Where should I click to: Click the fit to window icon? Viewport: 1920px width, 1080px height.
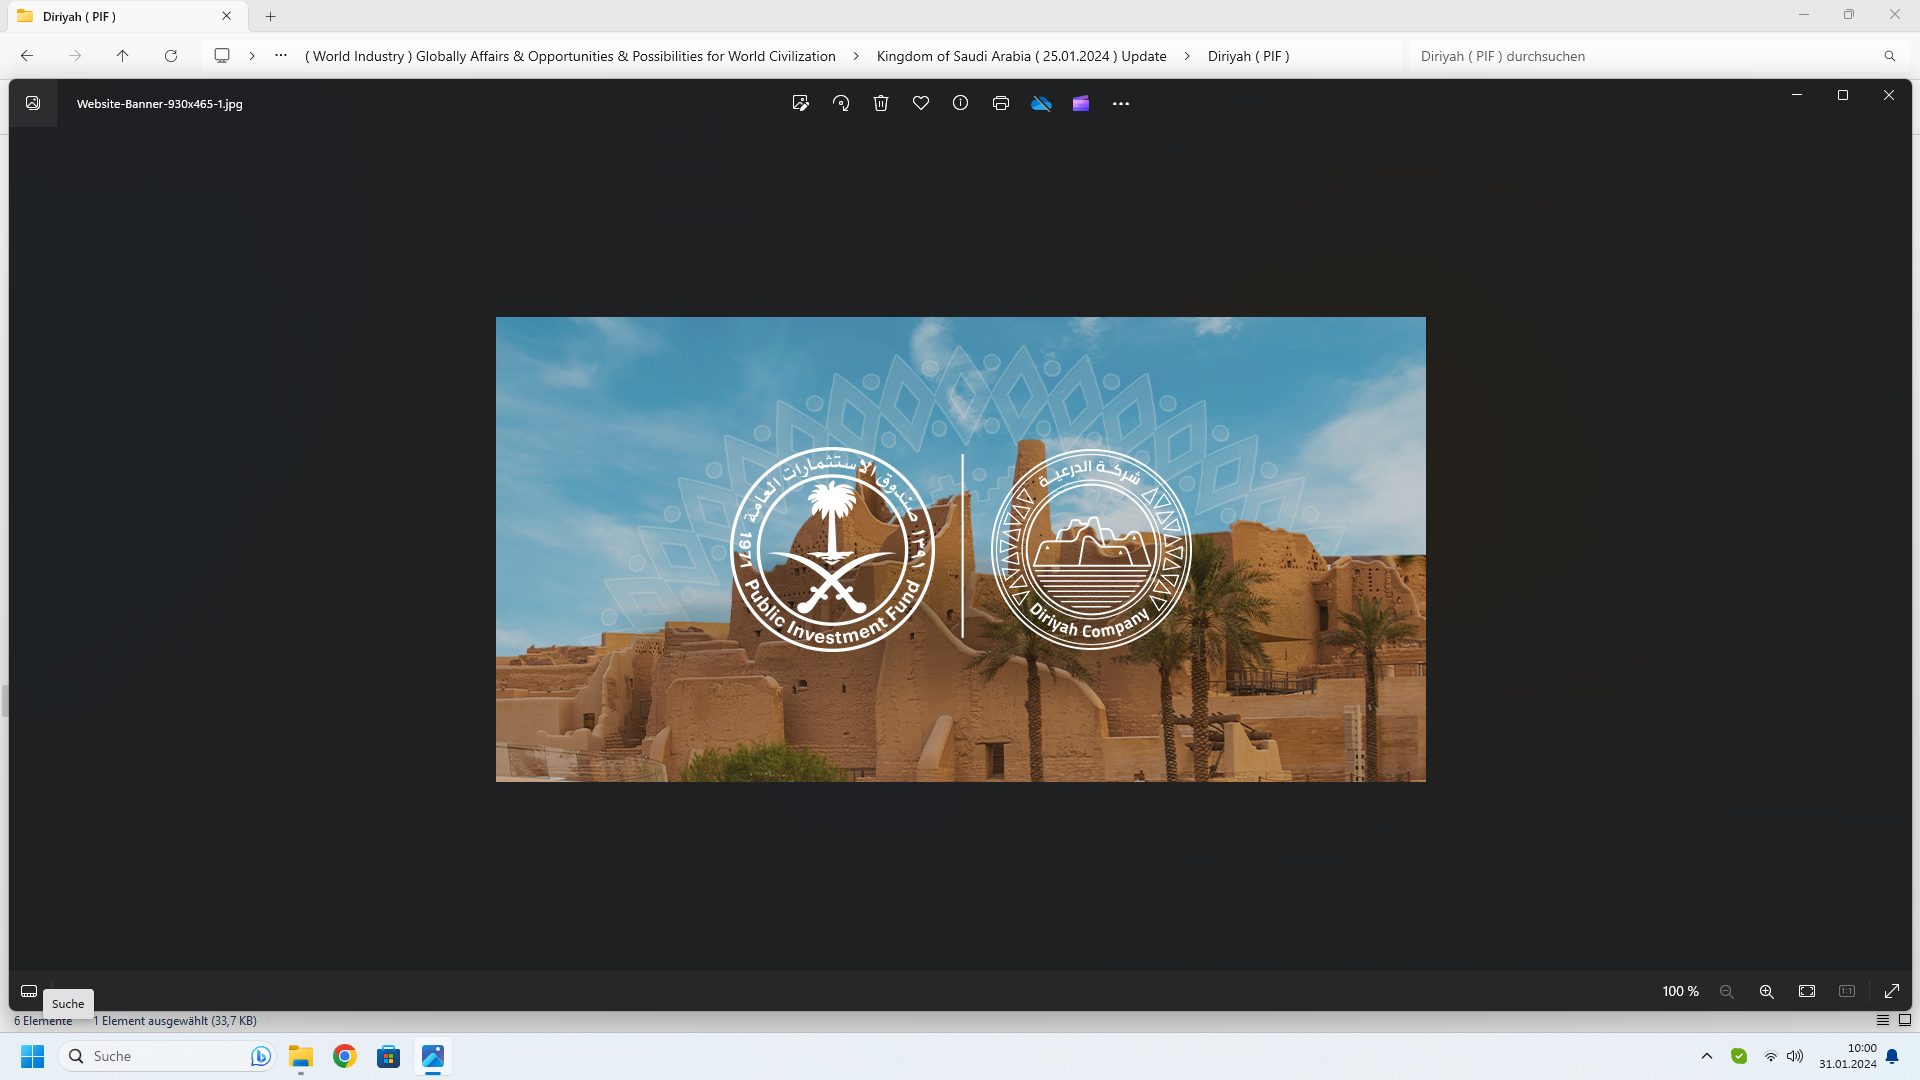(x=1807, y=991)
